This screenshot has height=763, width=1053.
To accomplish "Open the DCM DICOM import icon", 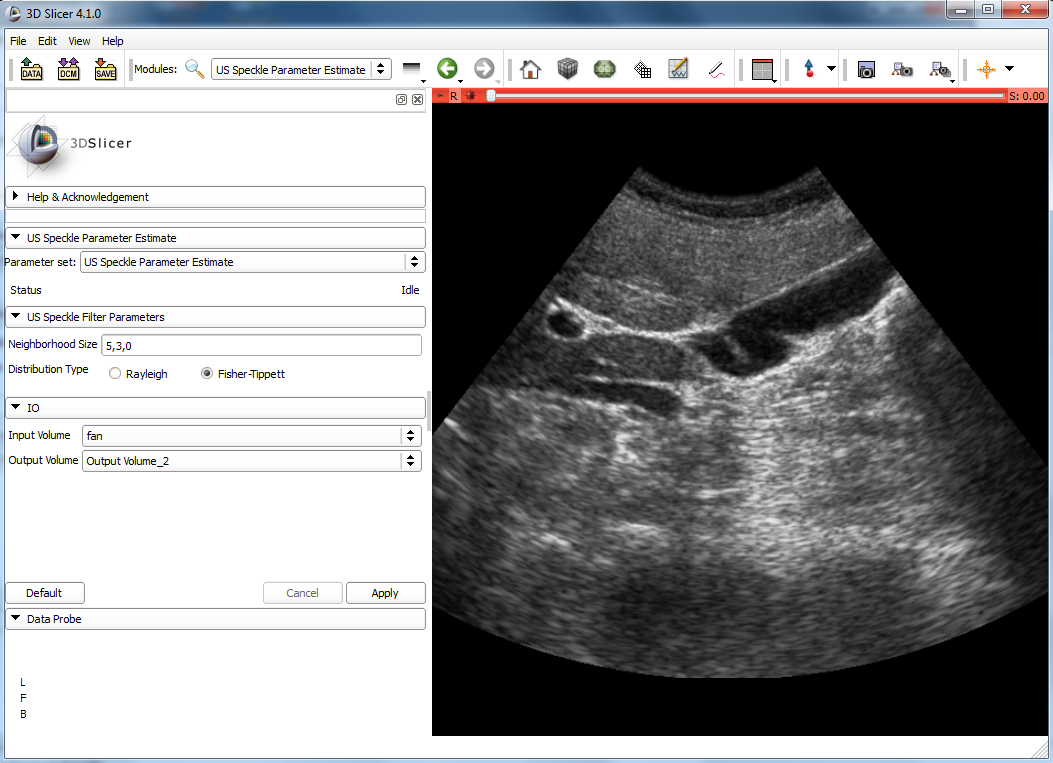I will (x=68, y=69).
